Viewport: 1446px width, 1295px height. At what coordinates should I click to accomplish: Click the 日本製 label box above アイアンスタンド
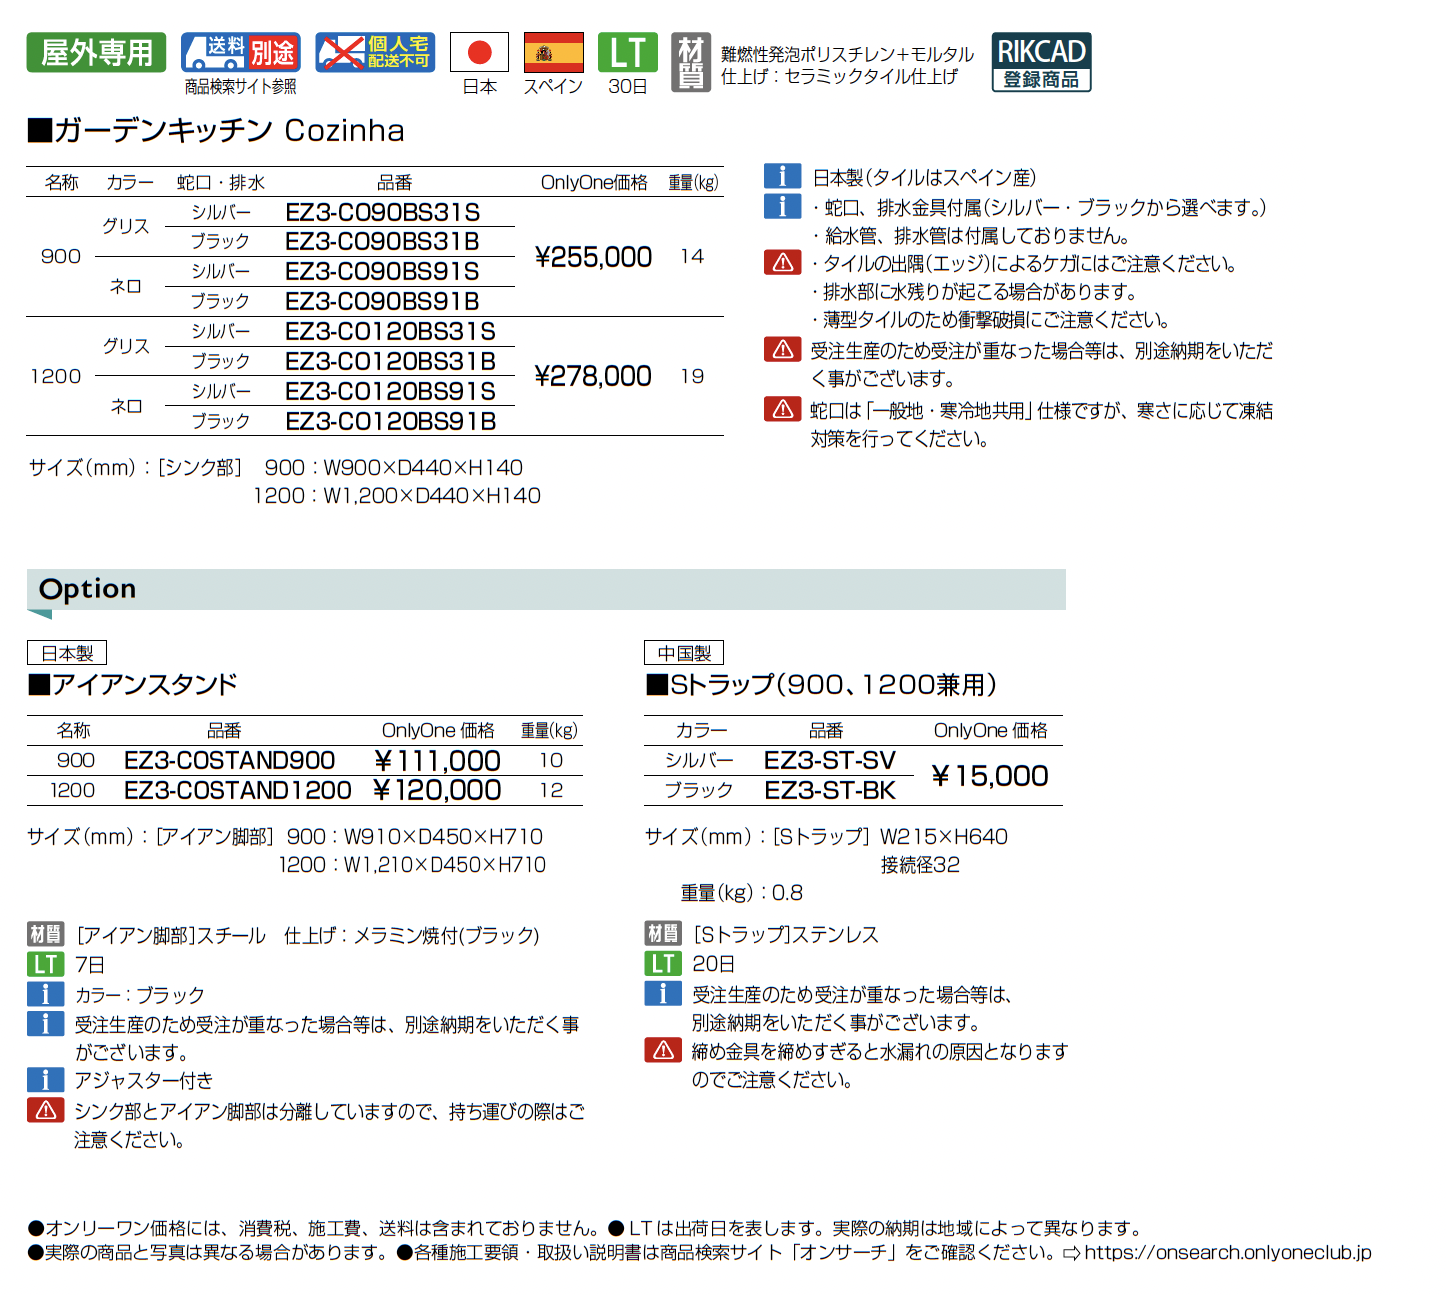67,653
